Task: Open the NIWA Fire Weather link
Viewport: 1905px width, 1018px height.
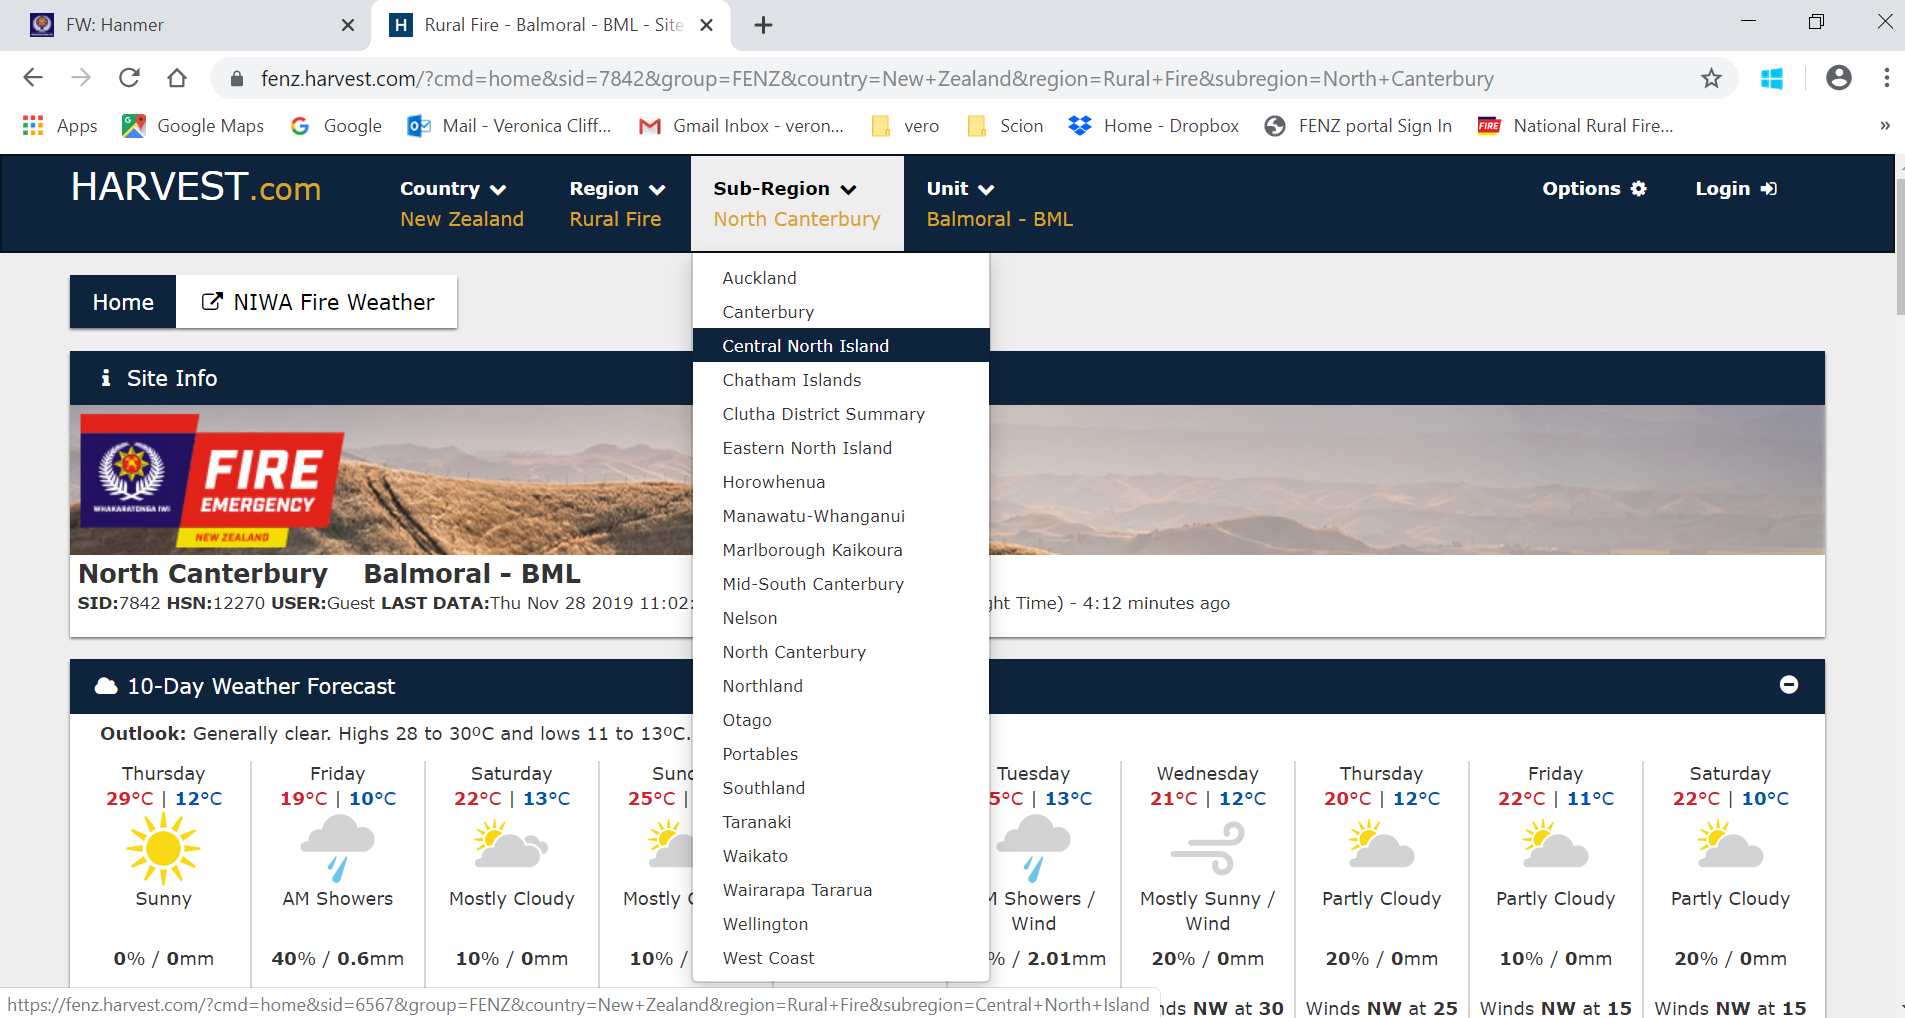Action: [318, 302]
